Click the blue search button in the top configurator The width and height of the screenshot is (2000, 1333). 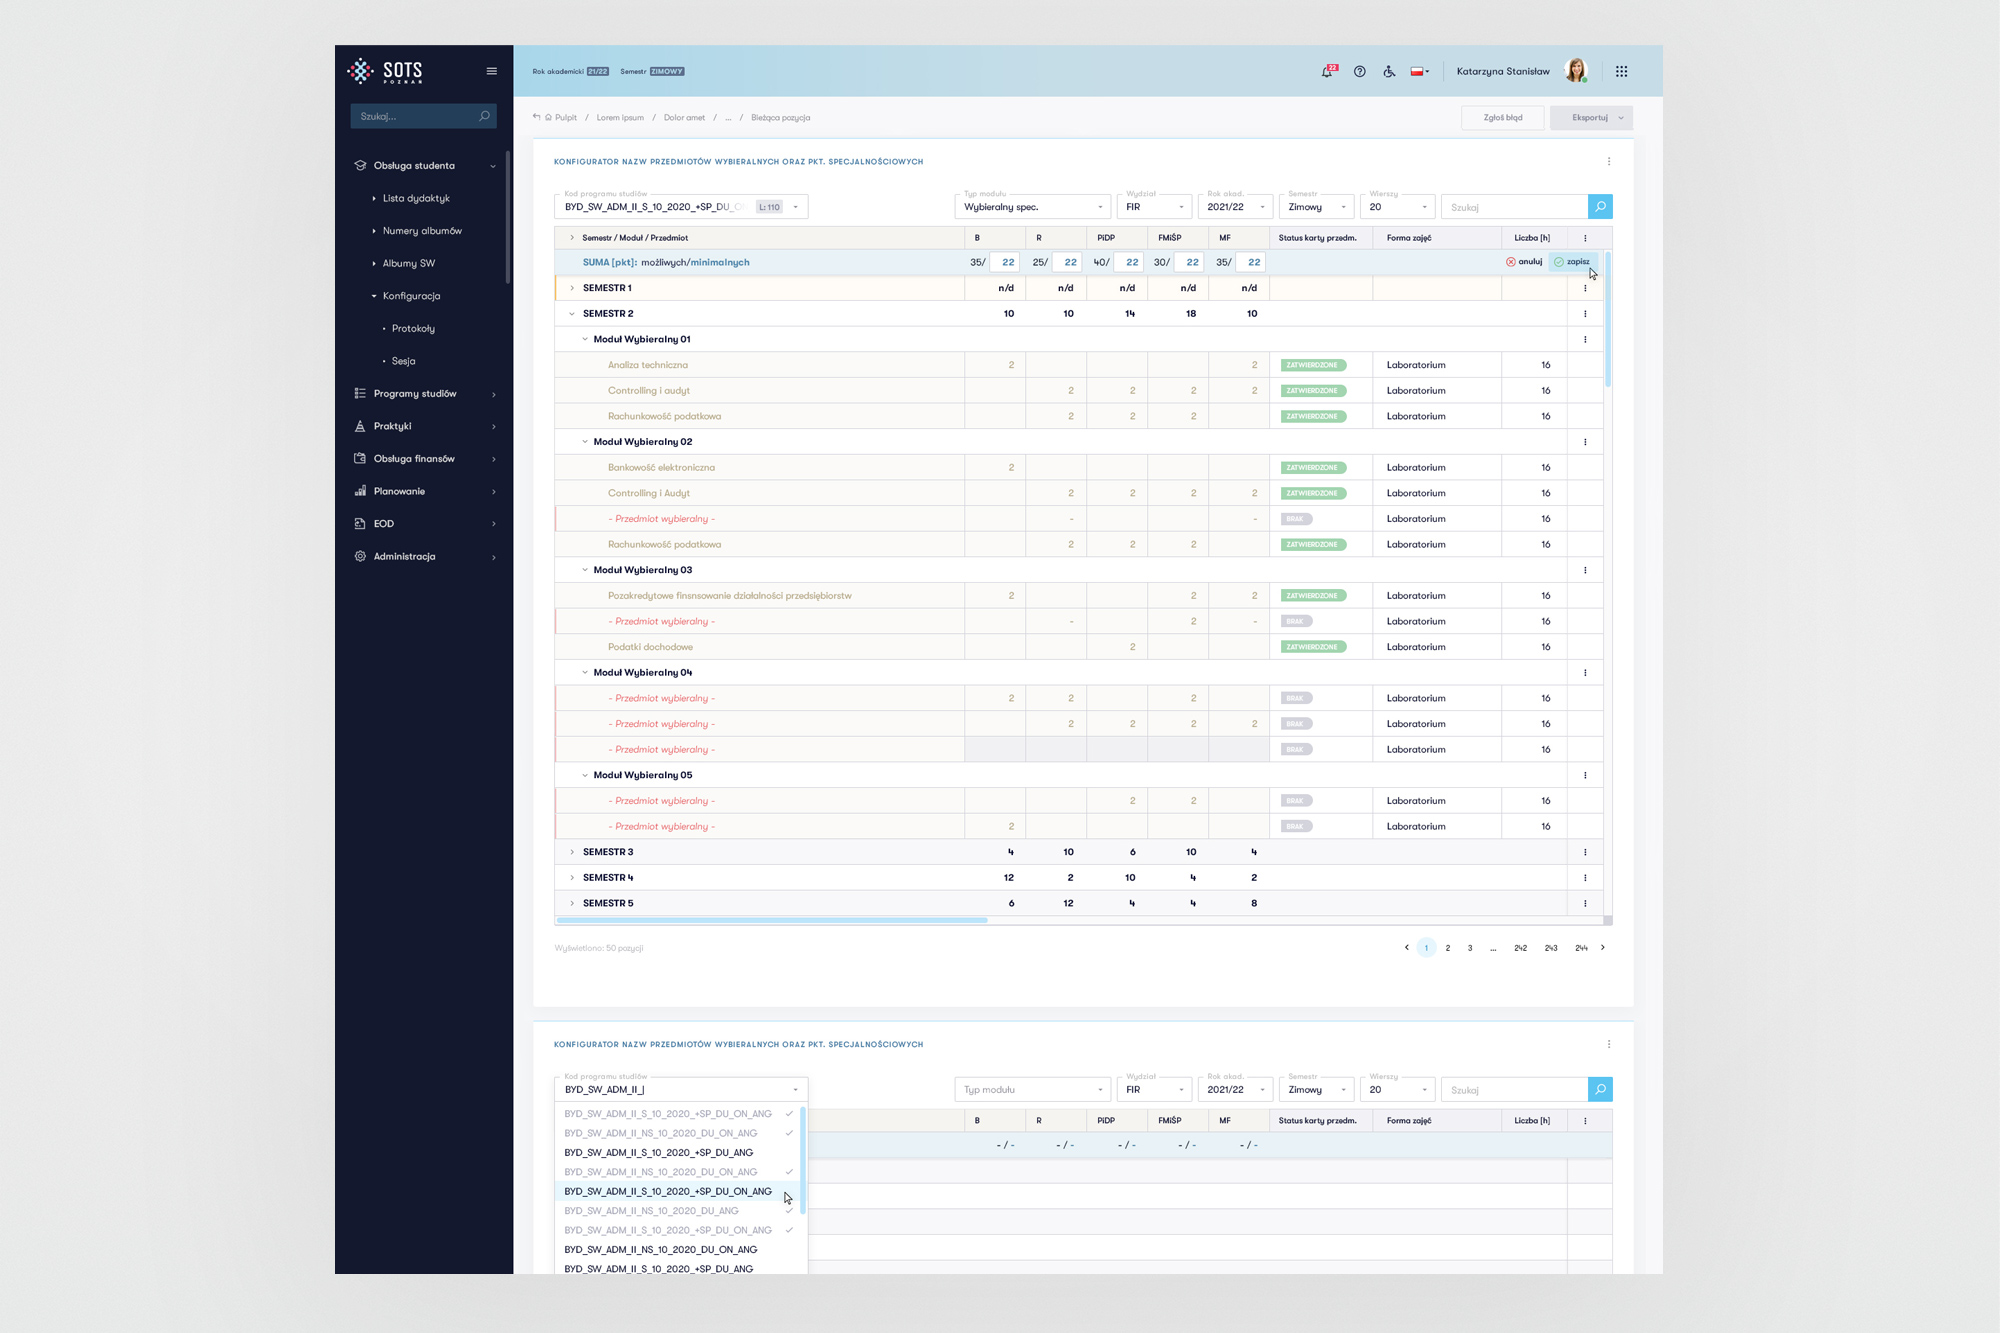1600,207
